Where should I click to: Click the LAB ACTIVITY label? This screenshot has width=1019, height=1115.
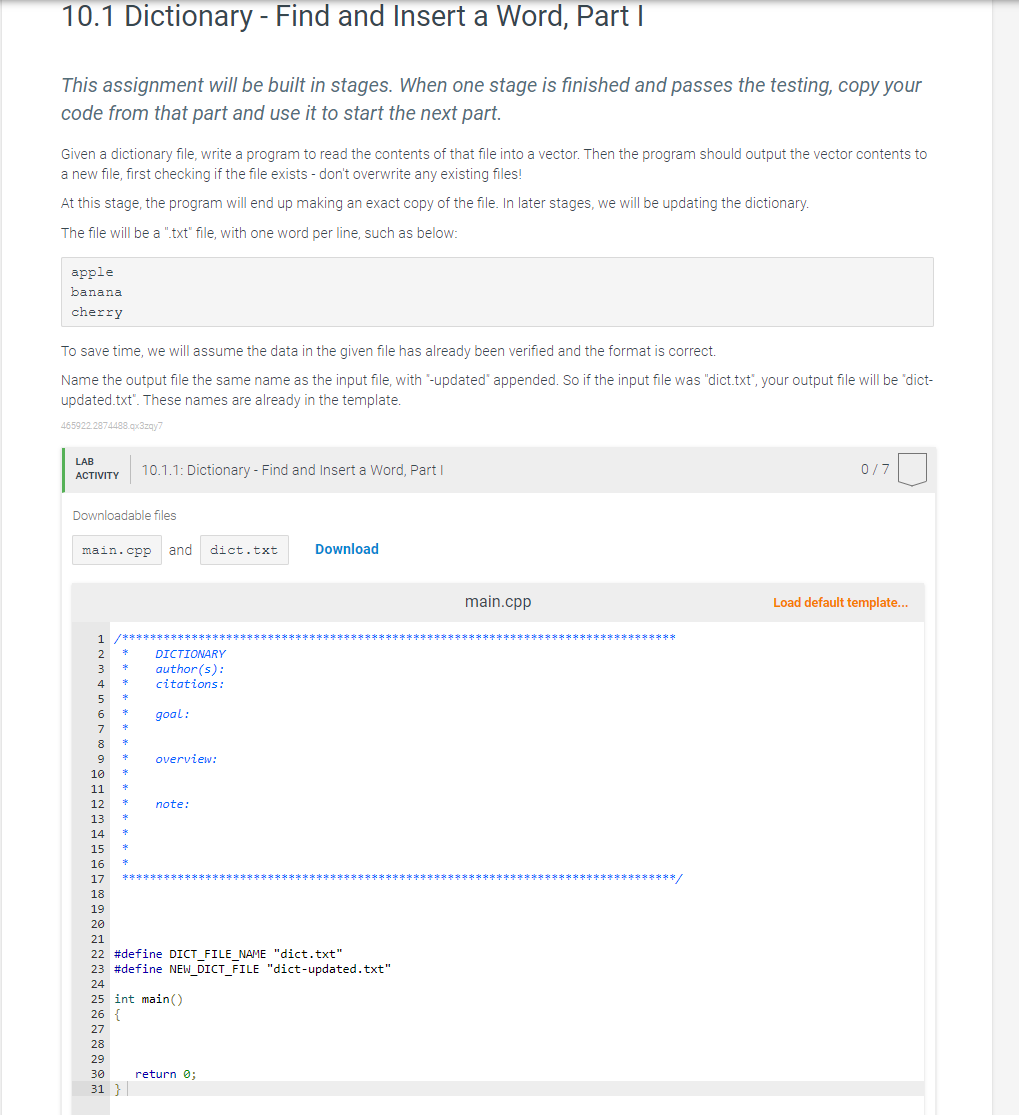(x=96, y=469)
